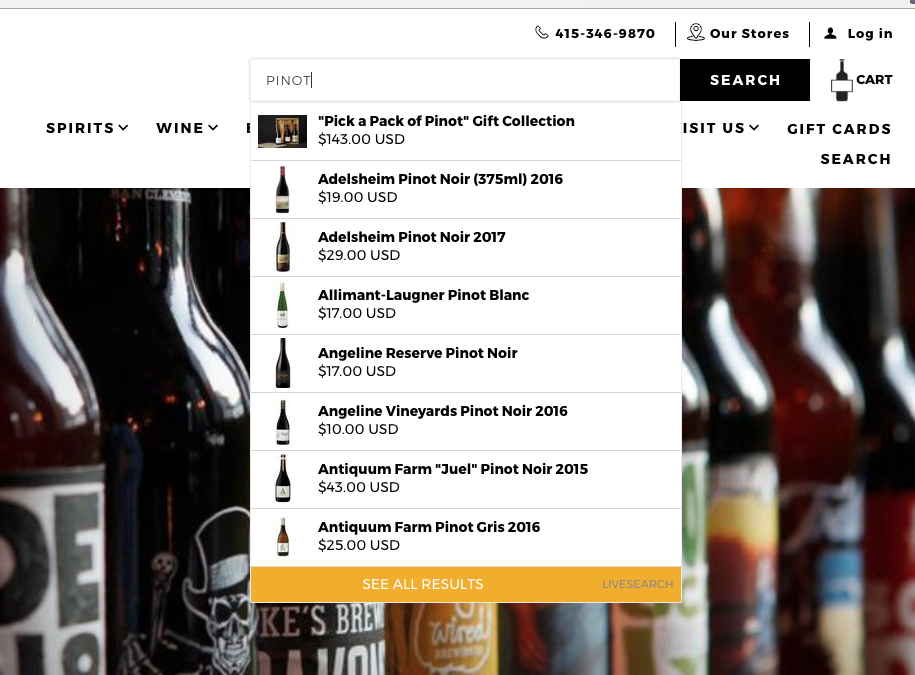The image size is (915, 675).
Task: Select the Antiquum Farm Pinot Gris 2016 result
Action: click(x=428, y=527)
